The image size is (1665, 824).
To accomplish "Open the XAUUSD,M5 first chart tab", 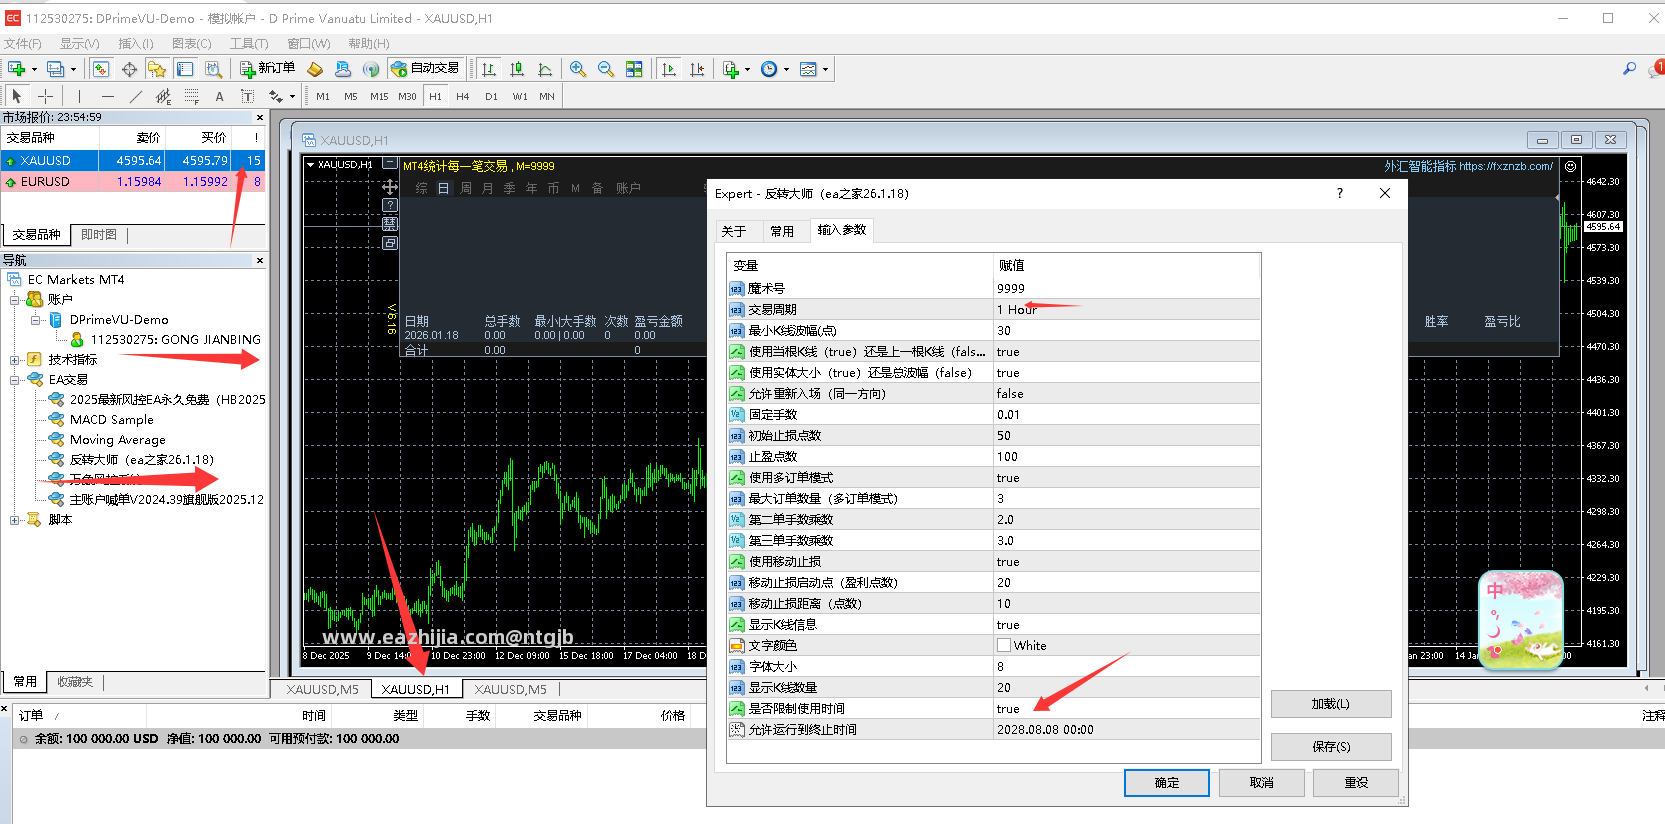I will point(322,689).
